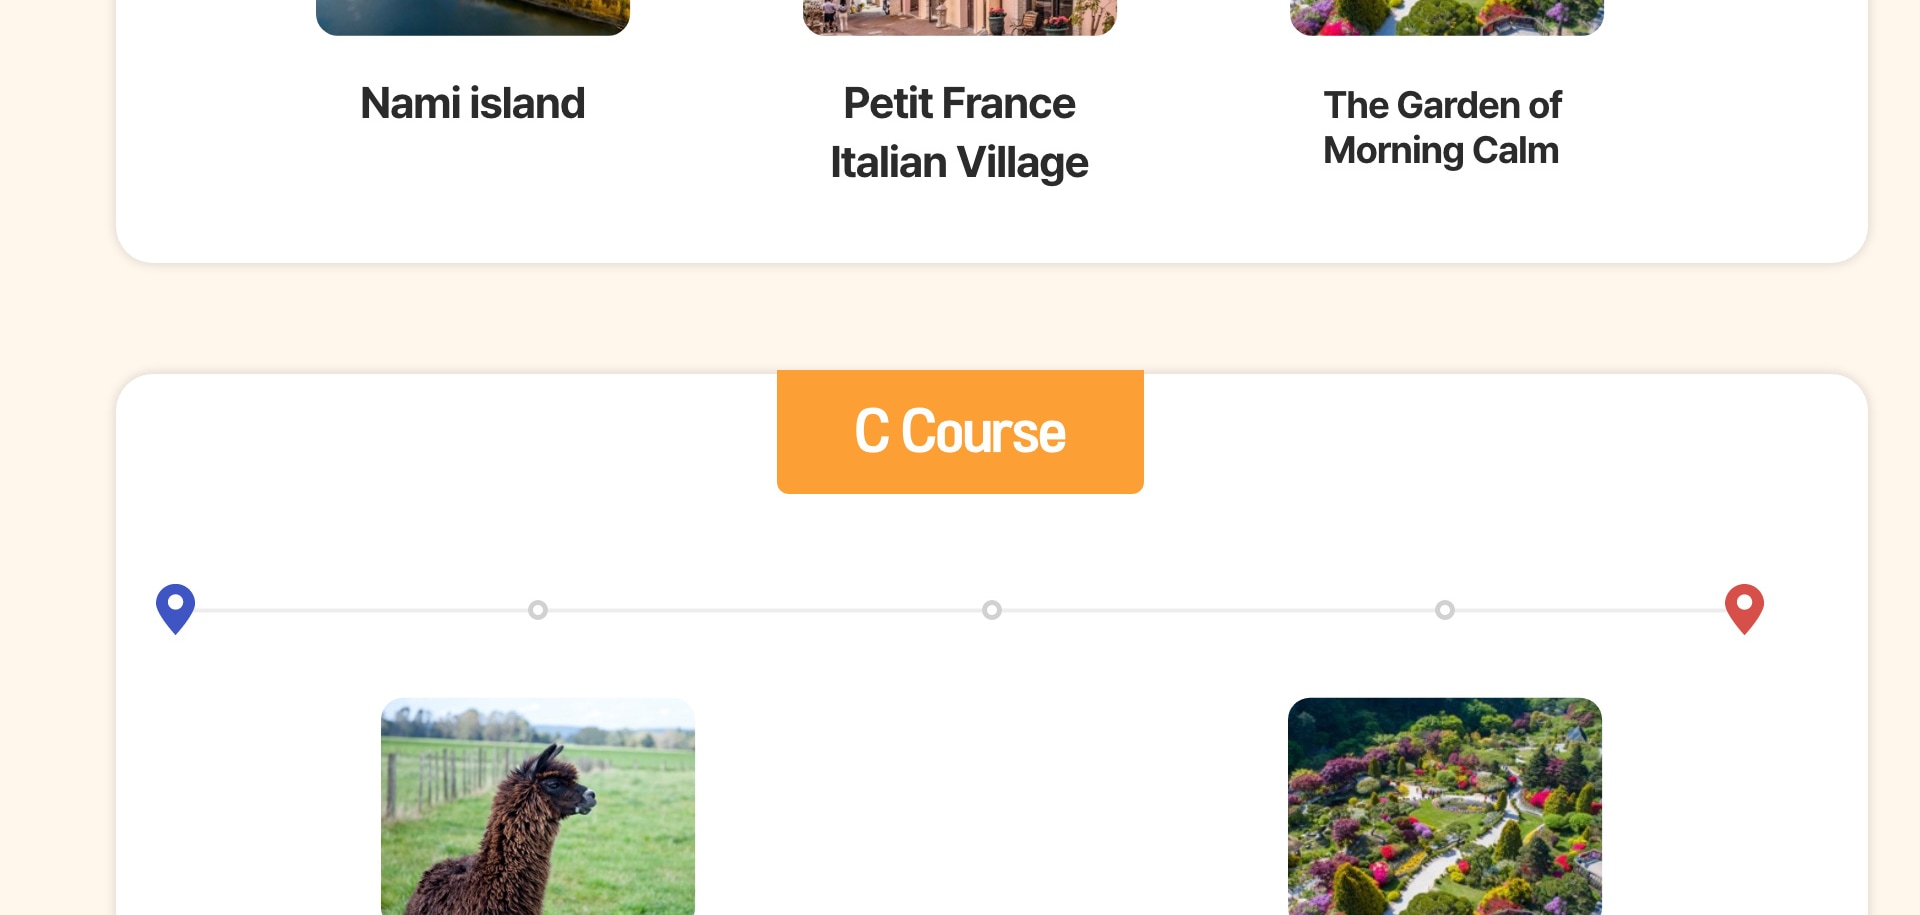Screen dimensions: 1920x915
Task: Click empty white area below Nami island title
Action: (473, 200)
